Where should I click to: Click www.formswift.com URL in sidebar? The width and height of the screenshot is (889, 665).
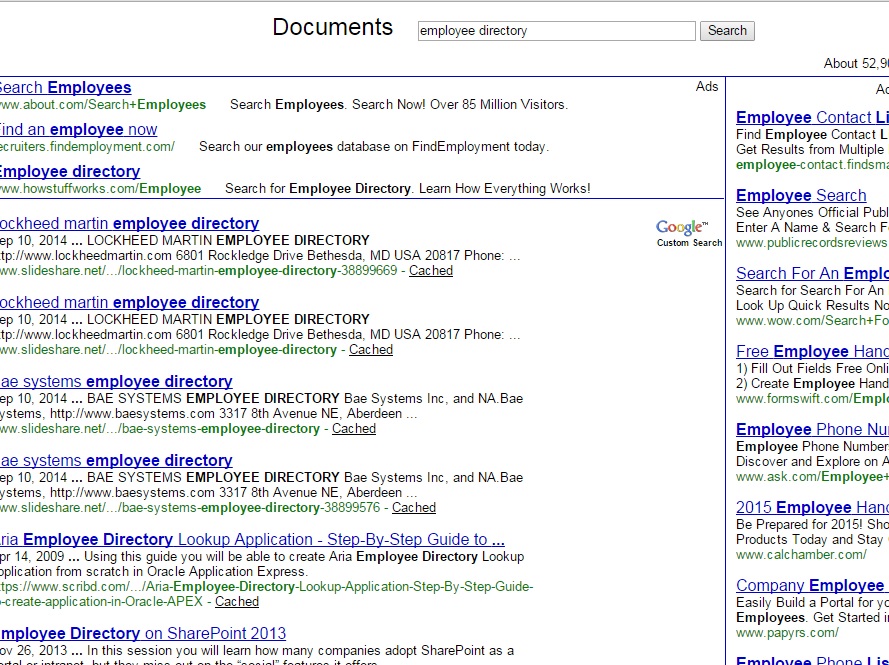point(812,399)
